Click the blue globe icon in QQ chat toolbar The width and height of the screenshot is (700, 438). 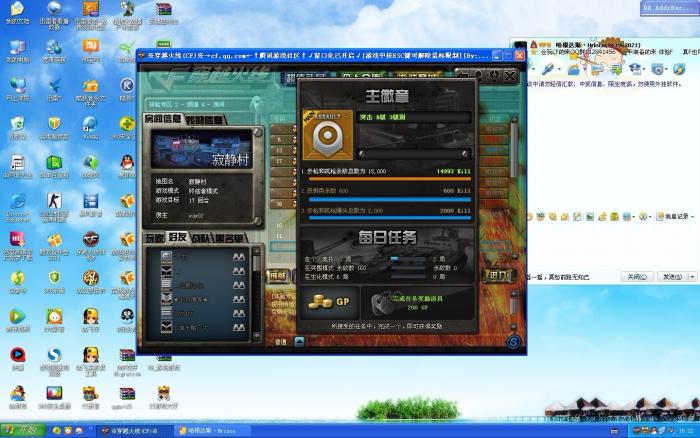pyautogui.click(x=679, y=69)
